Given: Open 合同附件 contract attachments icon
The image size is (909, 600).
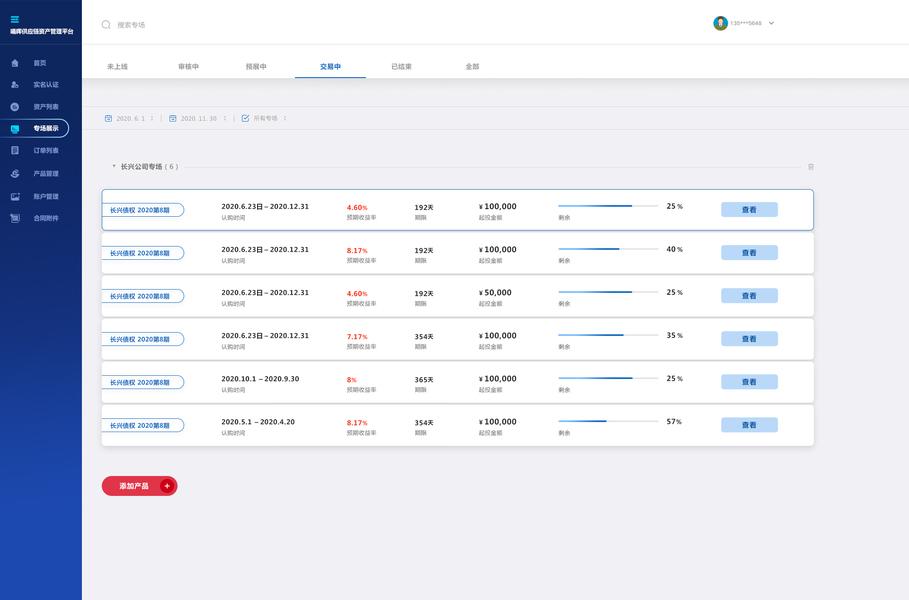Looking at the screenshot, I should 15,218.
